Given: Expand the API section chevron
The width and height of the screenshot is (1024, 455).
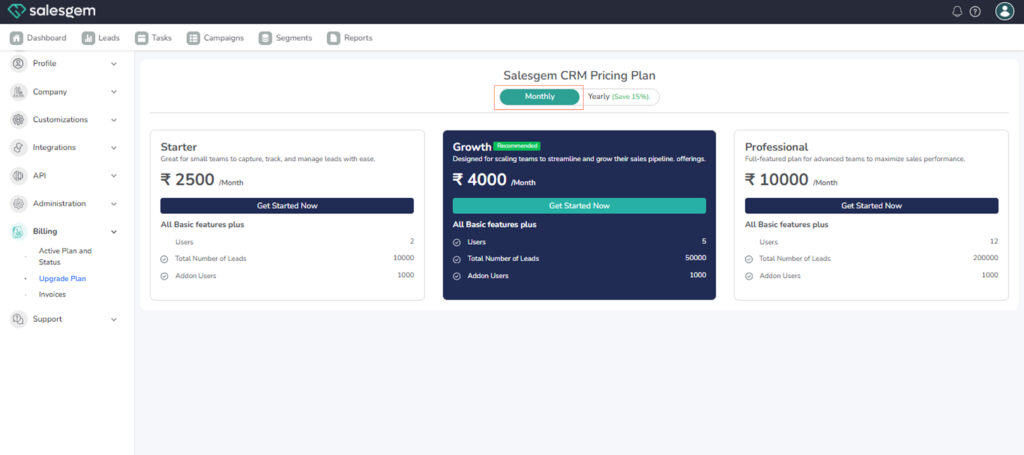Looking at the screenshot, I should click(114, 176).
